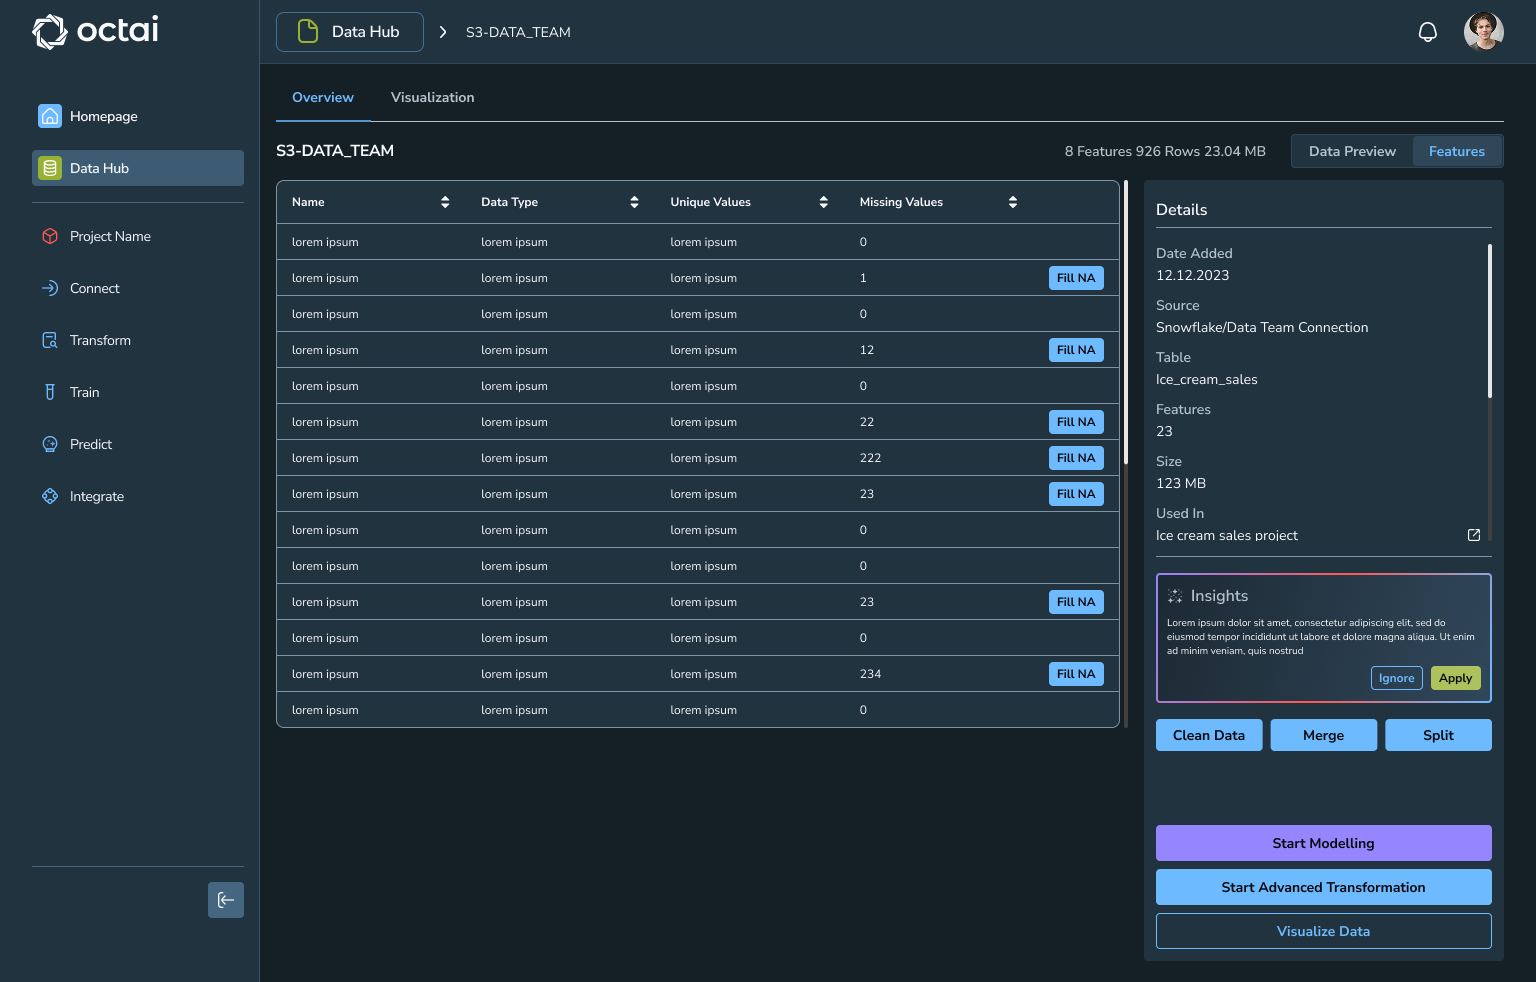This screenshot has width=1536, height=982.
Task: Click the missing value cell showing 234
Action: [x=870, y=674]
